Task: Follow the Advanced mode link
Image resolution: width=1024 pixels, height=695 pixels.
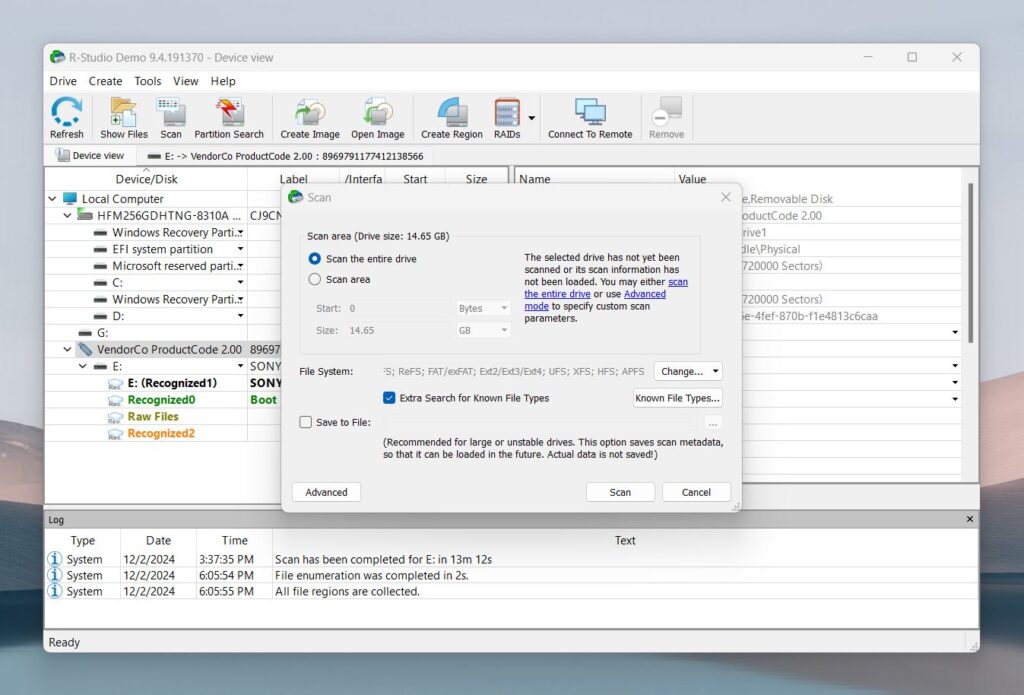Action: [644, 294]
